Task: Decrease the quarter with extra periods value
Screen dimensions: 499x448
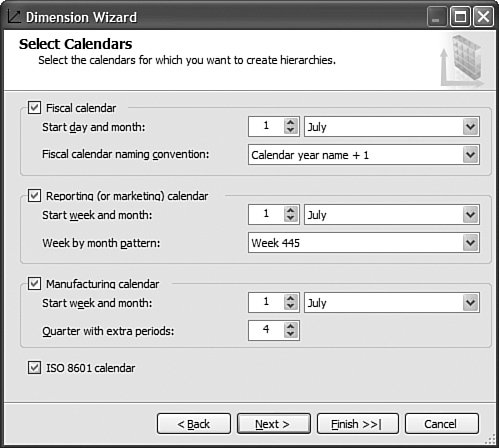Action: [x=291, y=334]
